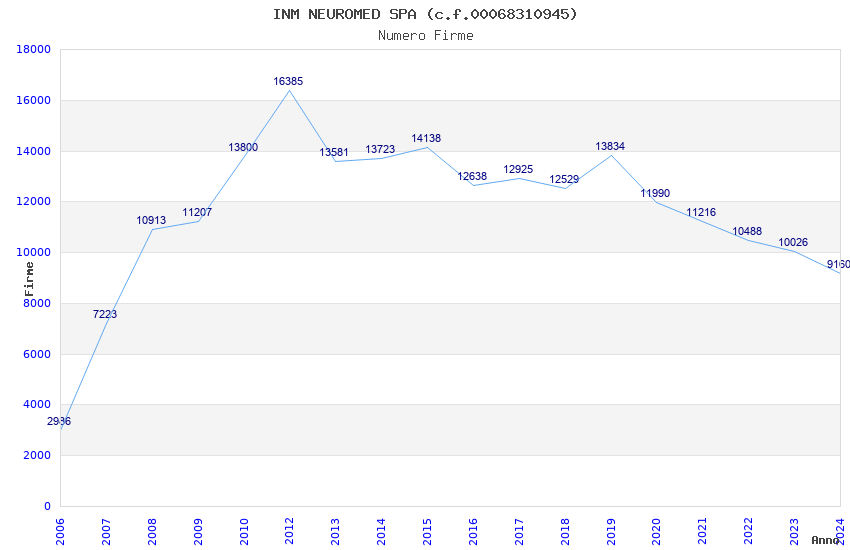Click the x-axis year 2015
This screenshot has height=550, width=850.
tap(427, 531)
